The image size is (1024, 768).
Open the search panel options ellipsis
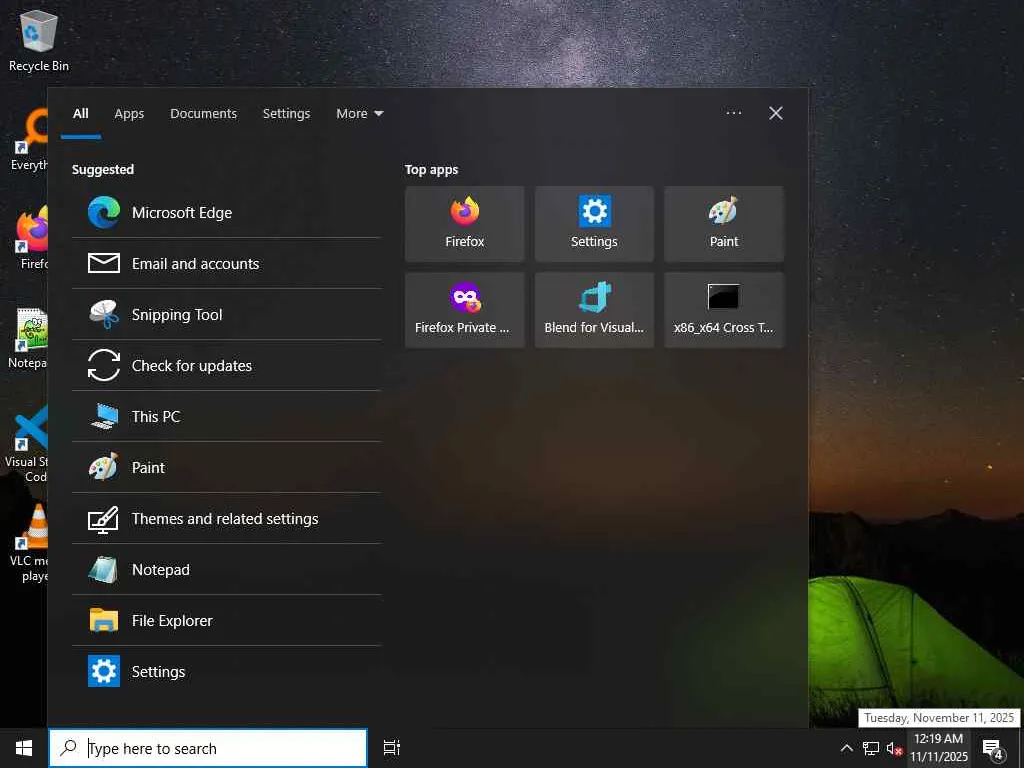pos(734,113)
